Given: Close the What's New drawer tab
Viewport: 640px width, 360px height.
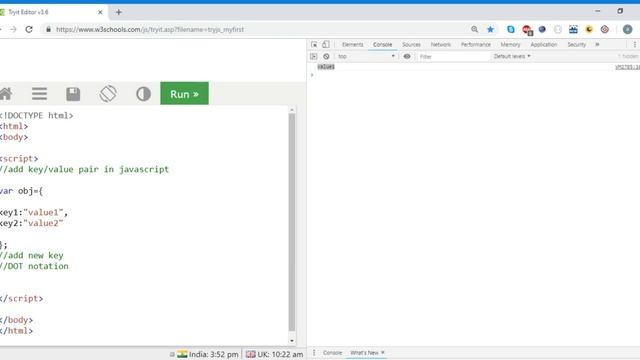Looking at the screenshot, I should click(382, 352).
